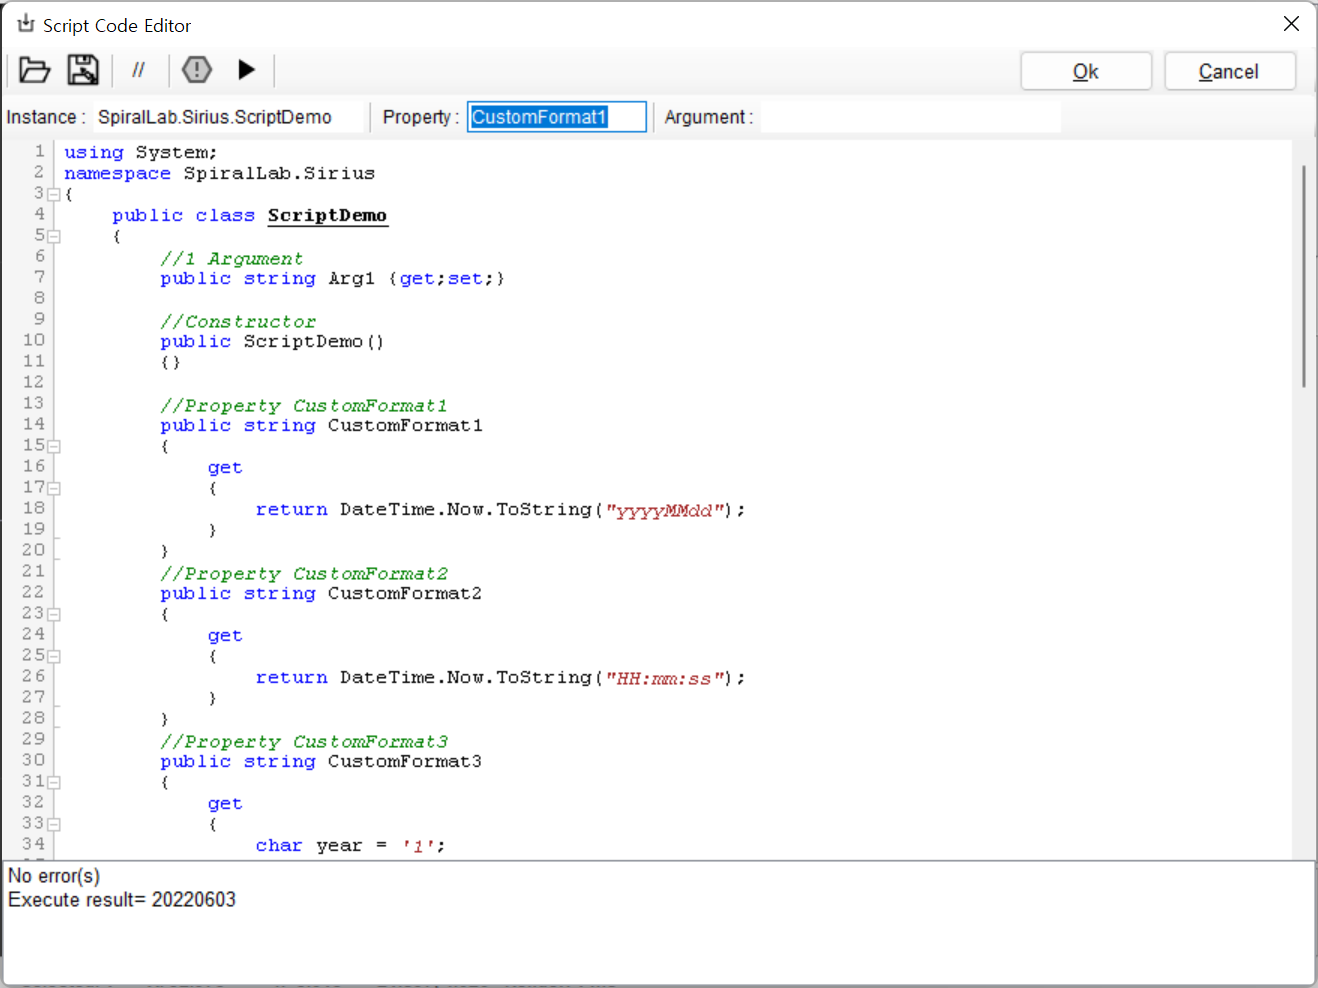Click the "yyyyMMdd" format string

(x=665, y=510)
